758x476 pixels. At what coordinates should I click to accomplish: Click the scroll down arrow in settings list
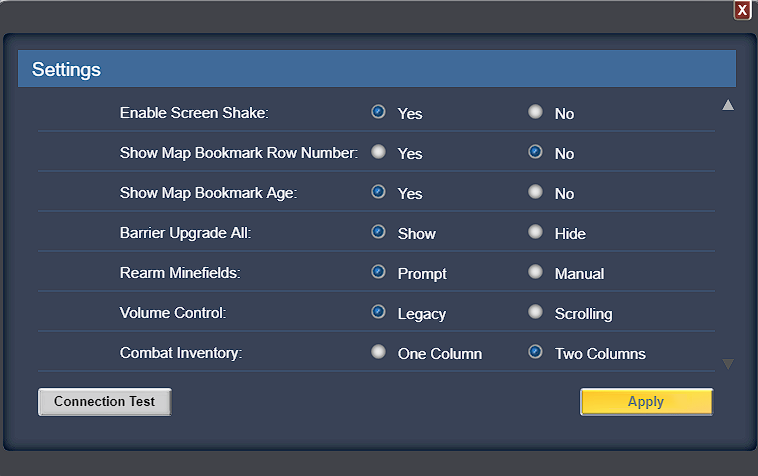click(728, 364)
